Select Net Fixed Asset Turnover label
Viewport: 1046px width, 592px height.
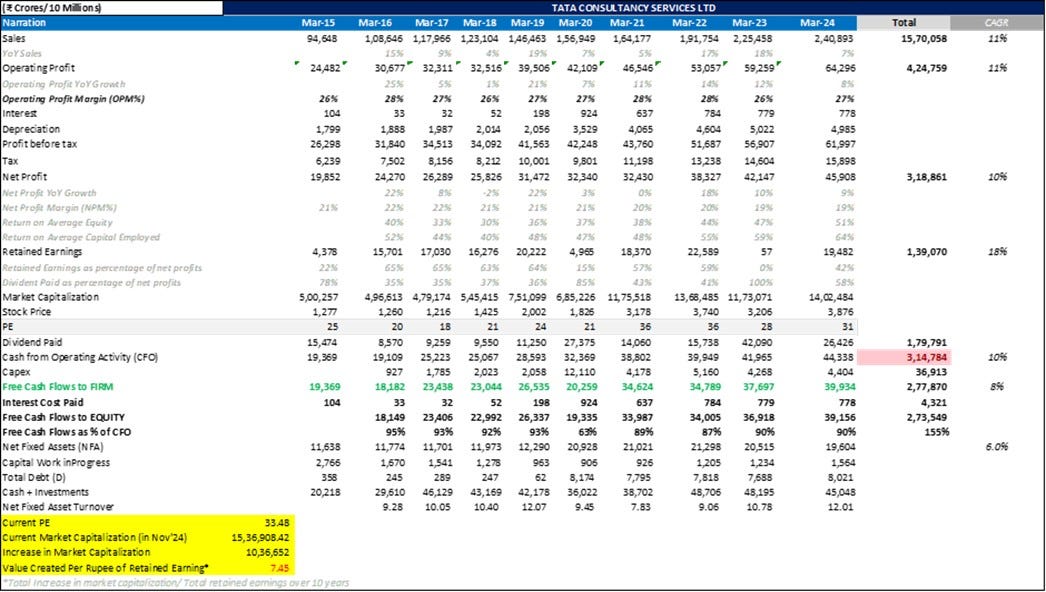(58, 507)
